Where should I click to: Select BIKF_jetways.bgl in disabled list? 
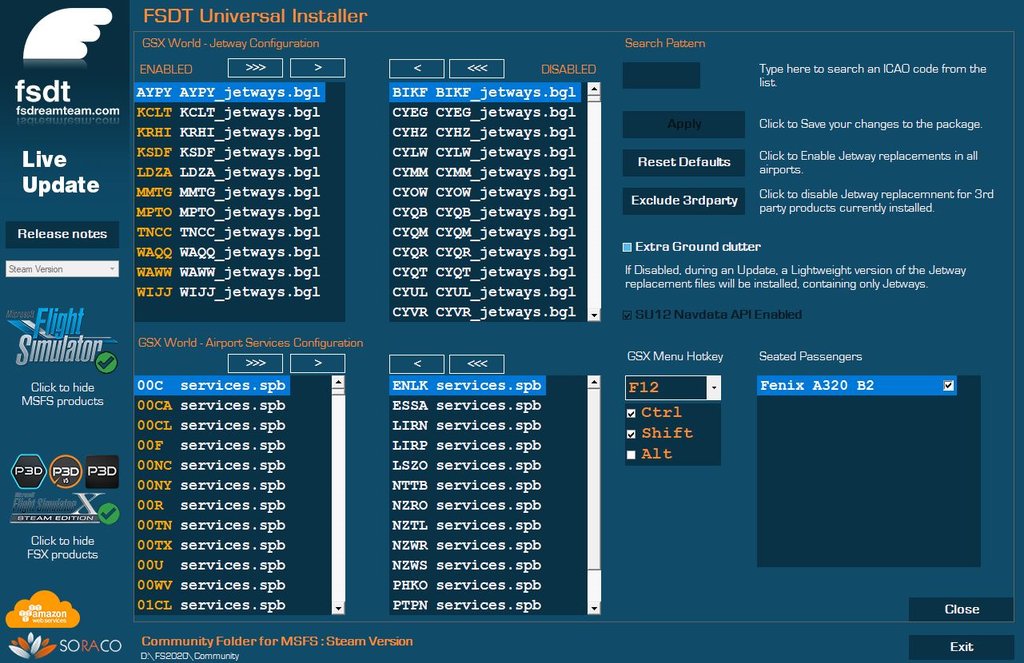click(485, 92)
